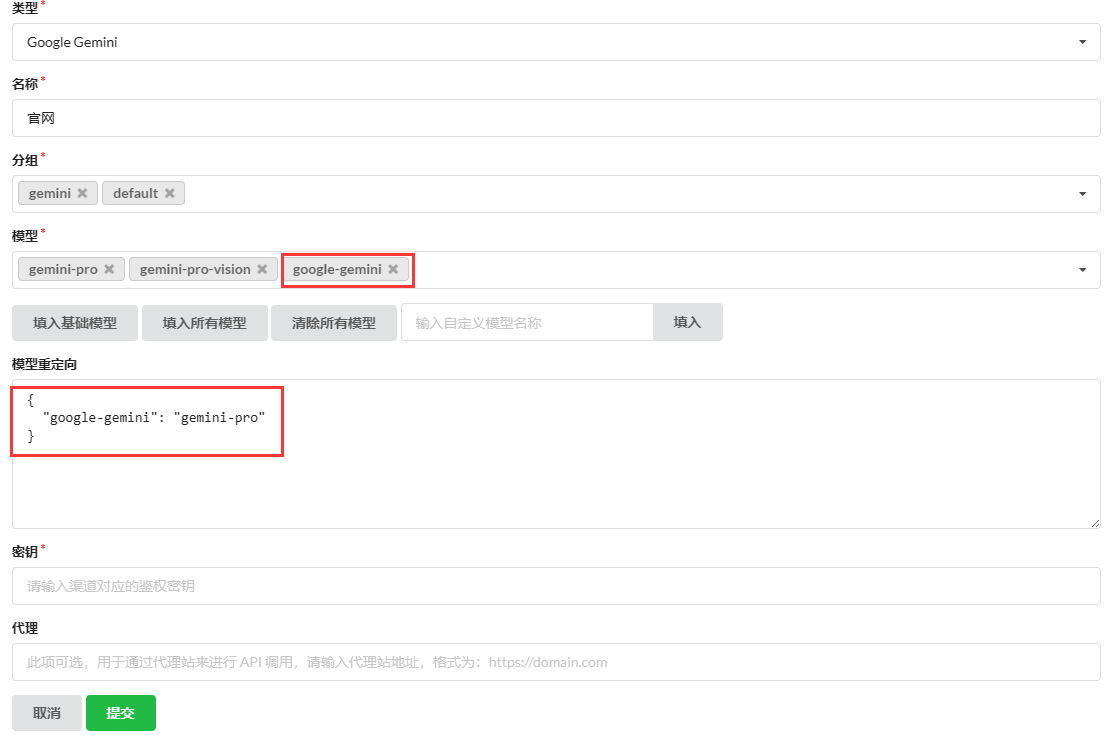
Task: Click the 填入 button beside the custom model field
Action: tap(688, 322)
